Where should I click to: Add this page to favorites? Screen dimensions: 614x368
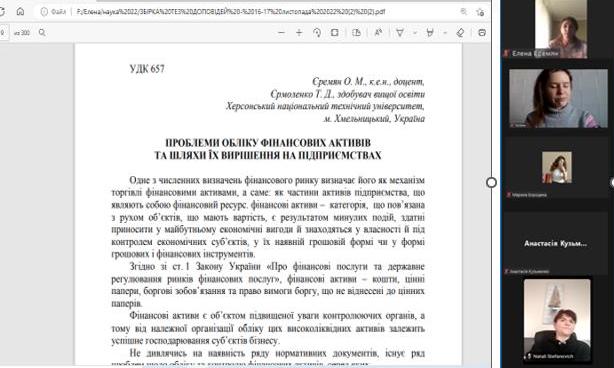(x=480, y=12)
